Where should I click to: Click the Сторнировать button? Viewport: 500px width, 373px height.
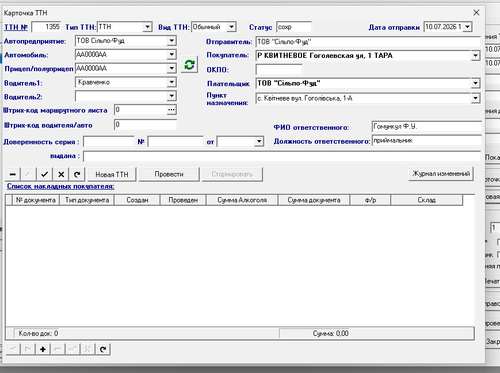[x=232, y=174]
